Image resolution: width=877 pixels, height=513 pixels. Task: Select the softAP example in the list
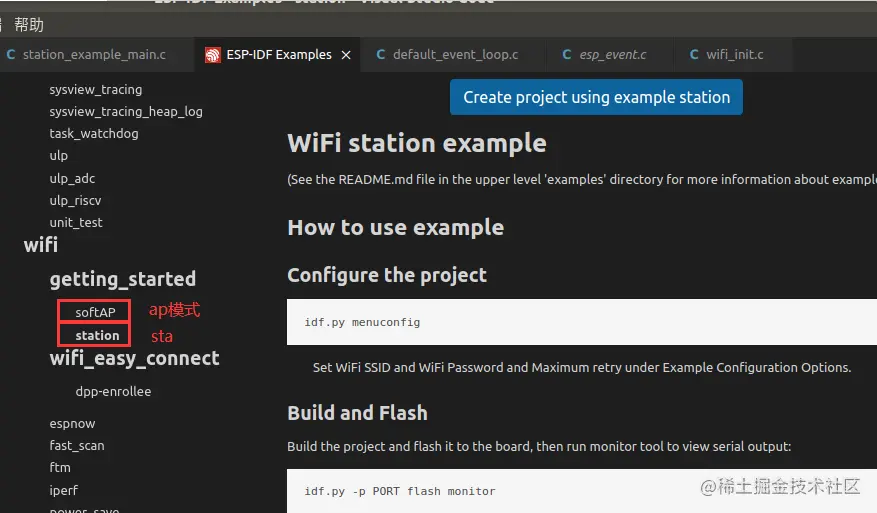(95, 313)
